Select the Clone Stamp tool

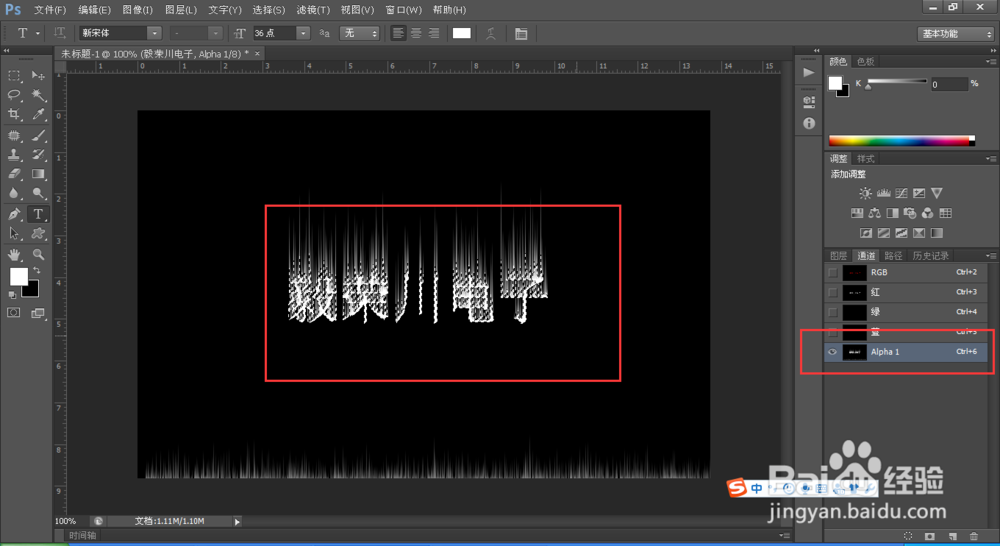[14, 154]
